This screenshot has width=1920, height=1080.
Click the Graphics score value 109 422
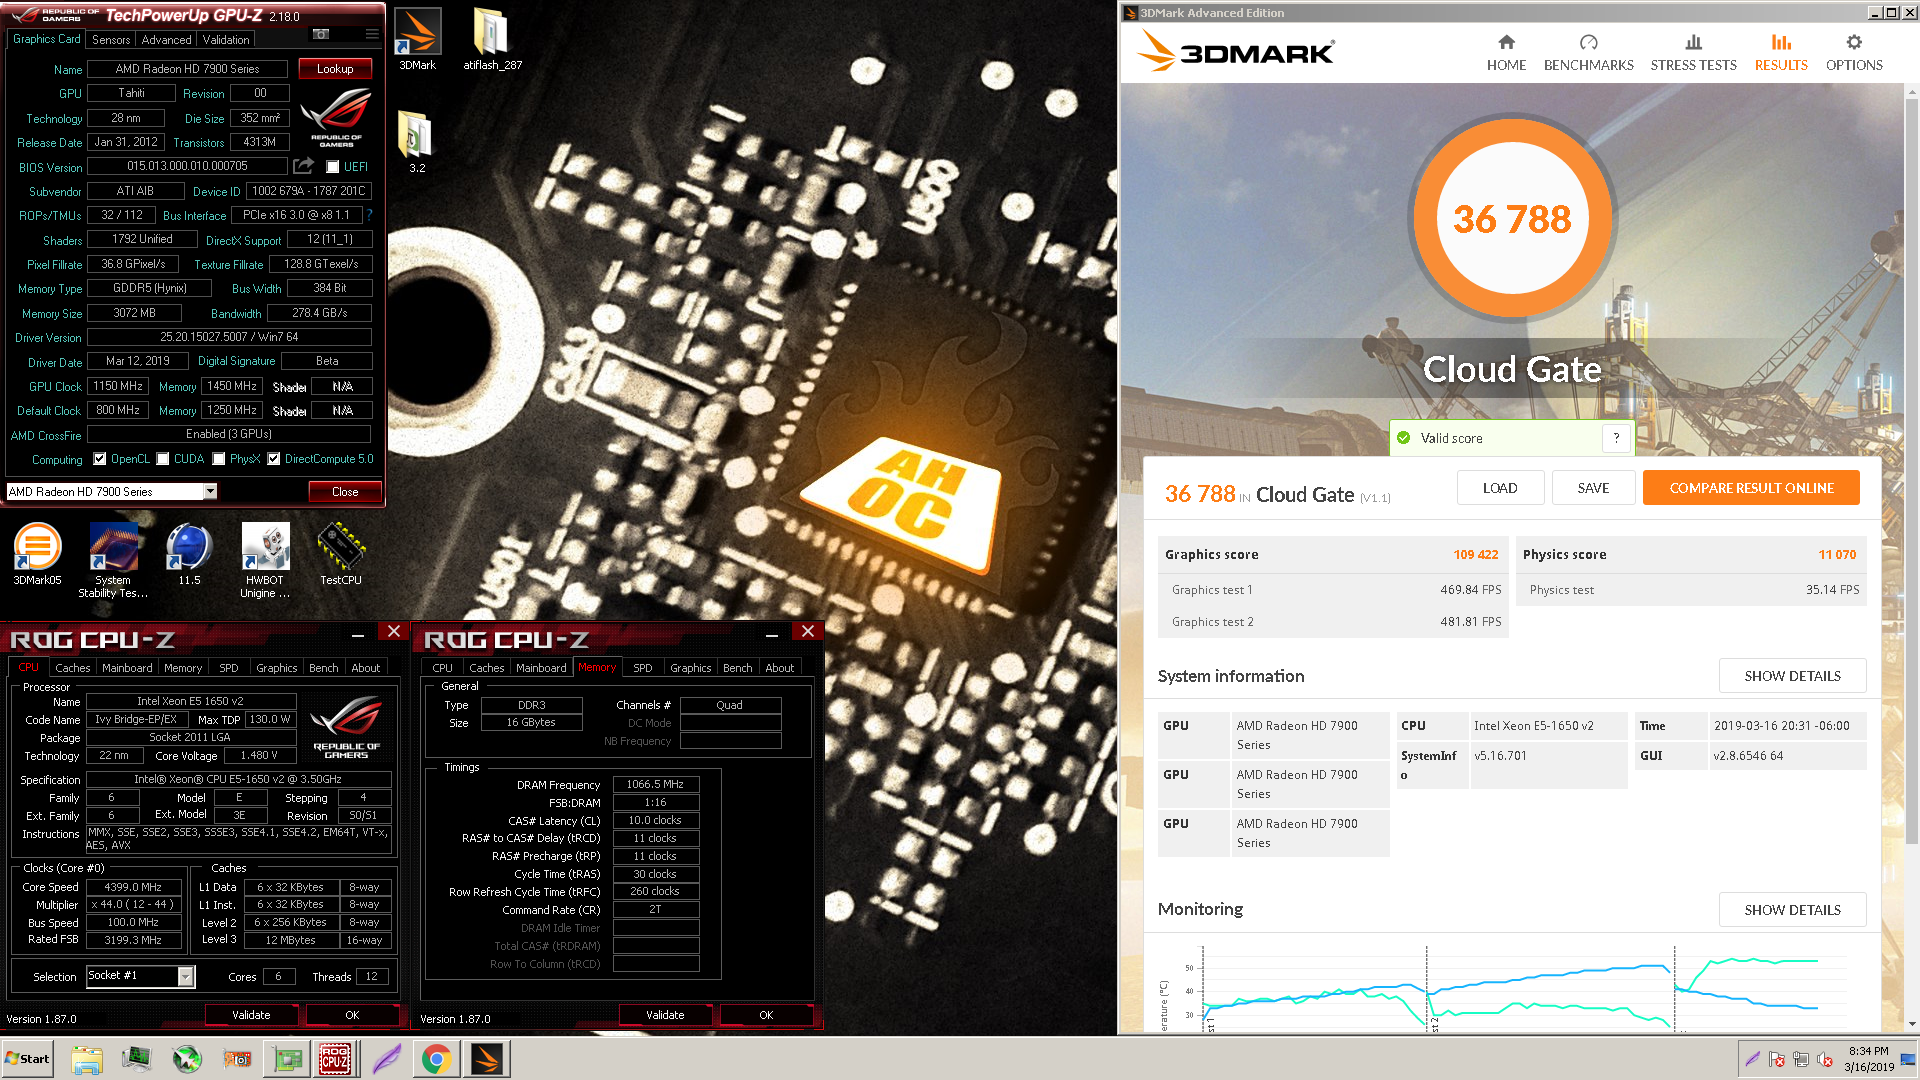pos(1475,554)
